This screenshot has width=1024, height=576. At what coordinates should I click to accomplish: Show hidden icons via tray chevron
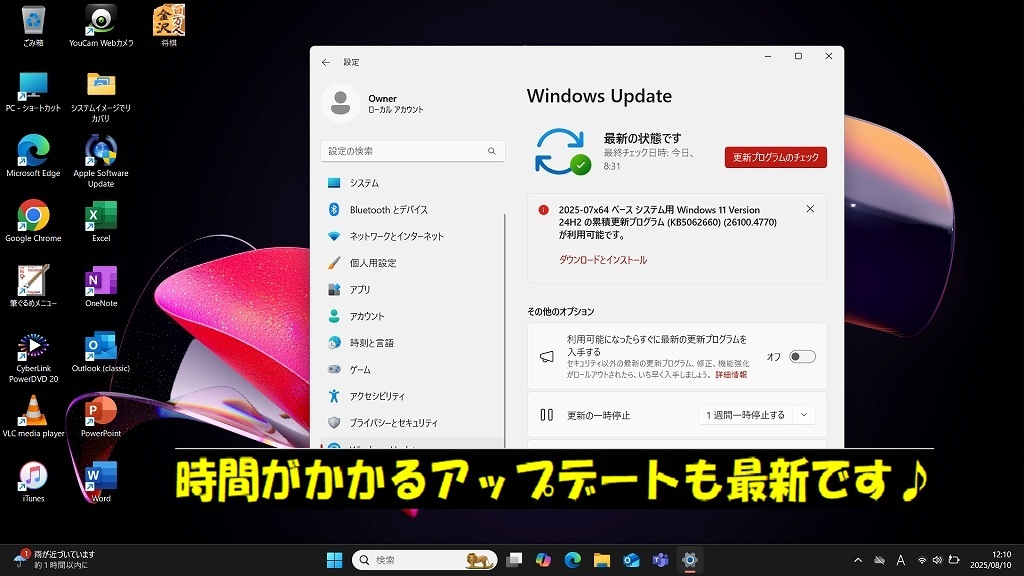click(858, 560)
